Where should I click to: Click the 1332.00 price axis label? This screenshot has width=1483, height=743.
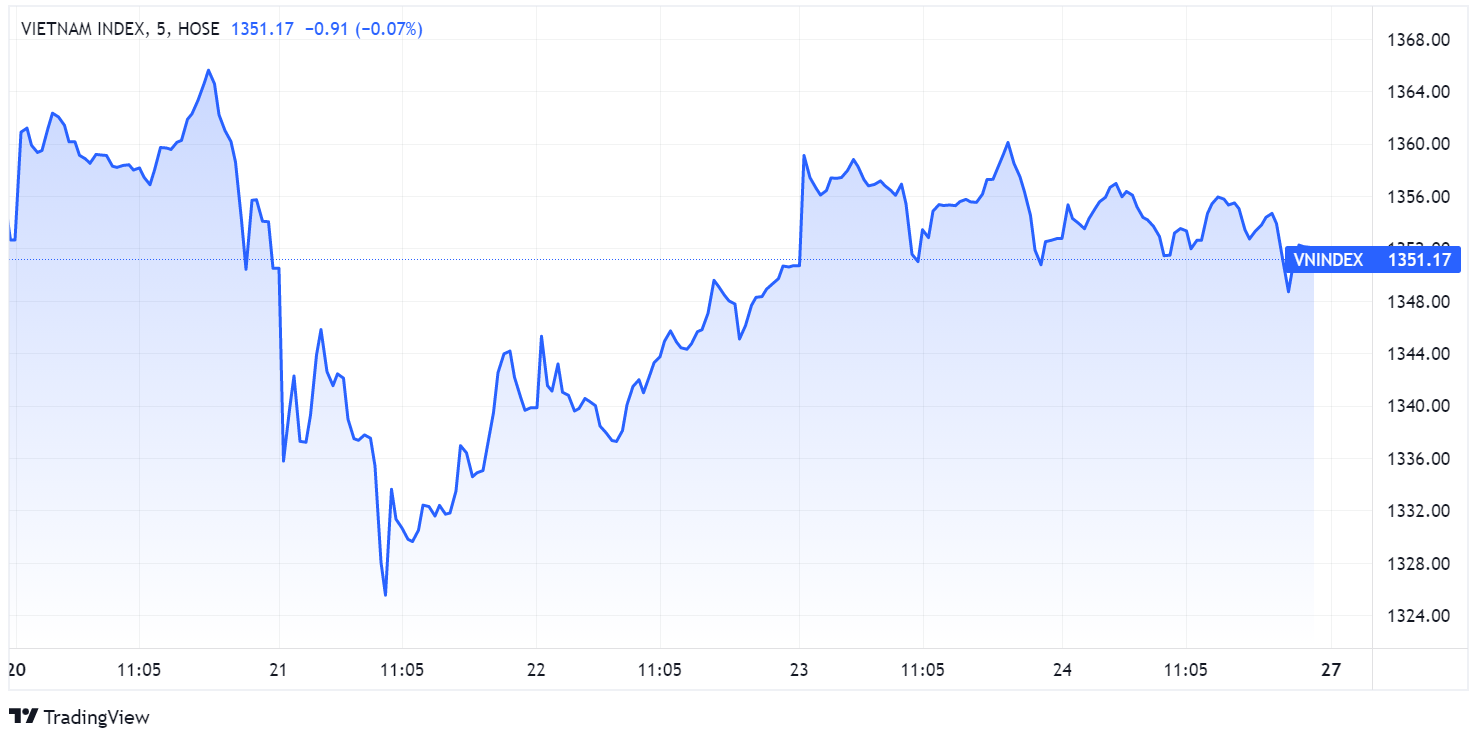coord(1421,511)
